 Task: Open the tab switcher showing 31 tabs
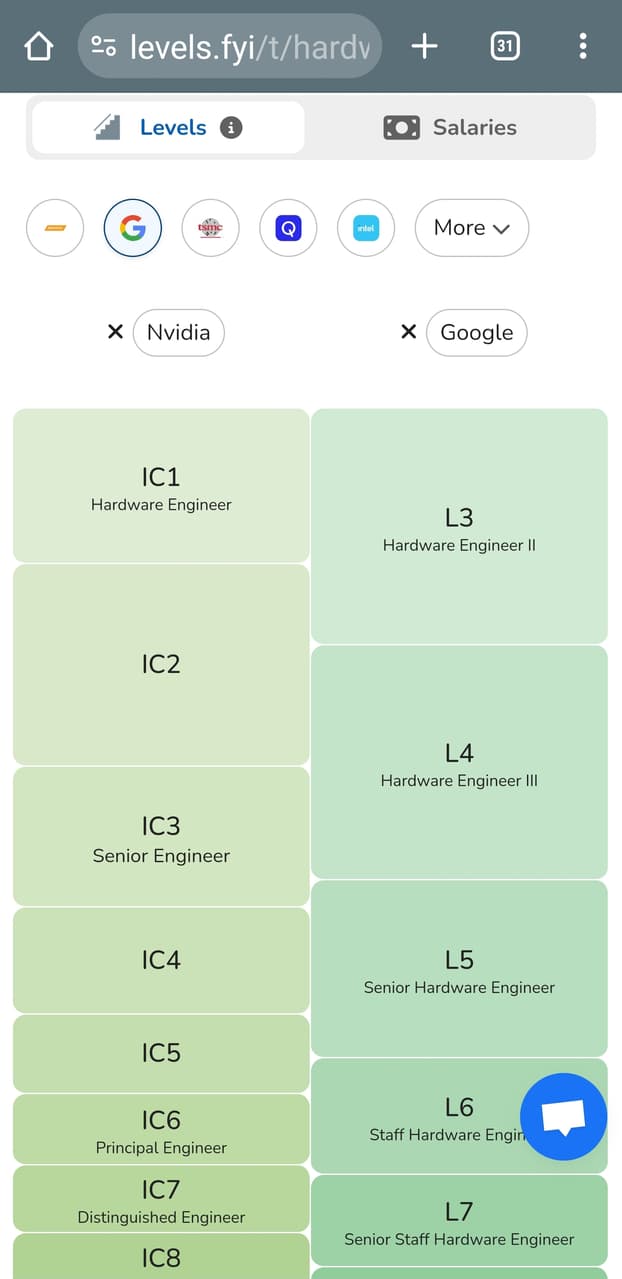(505, 46)
